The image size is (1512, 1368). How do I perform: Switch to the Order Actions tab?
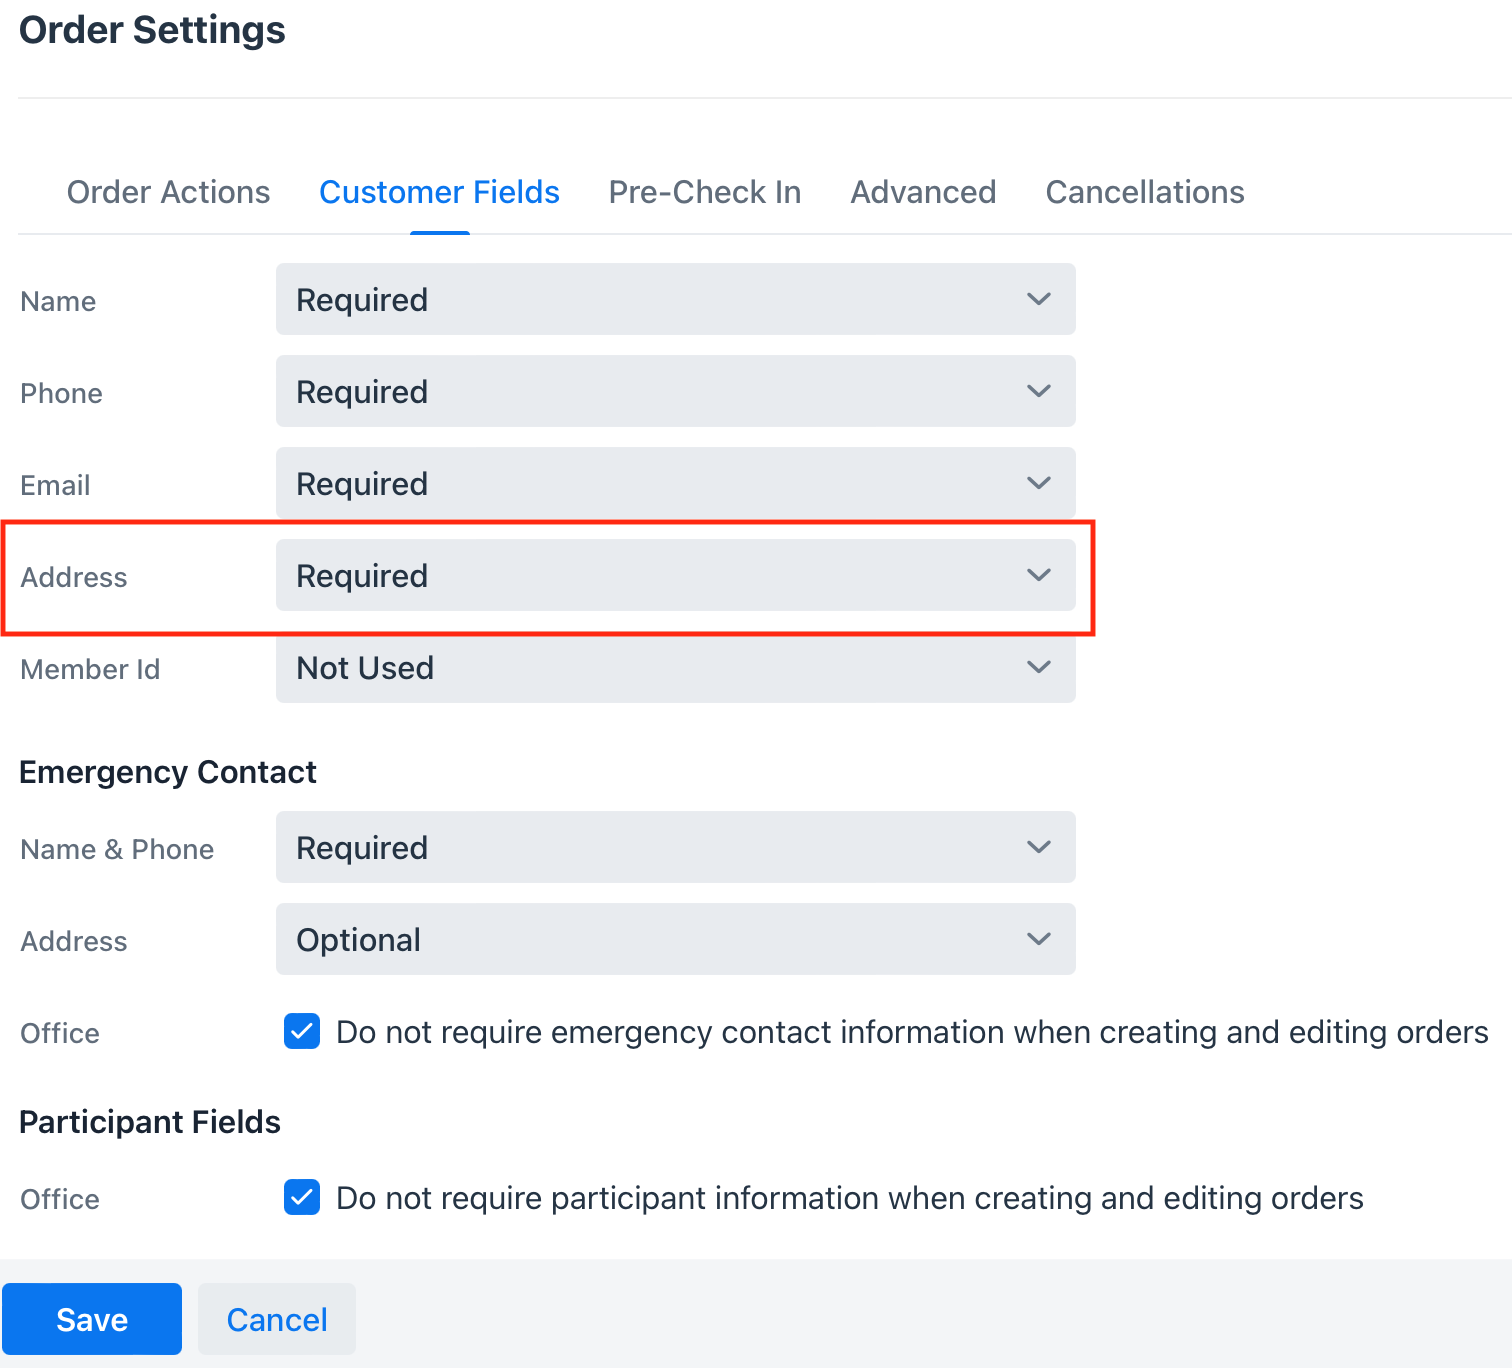click(x=168, y=192)
